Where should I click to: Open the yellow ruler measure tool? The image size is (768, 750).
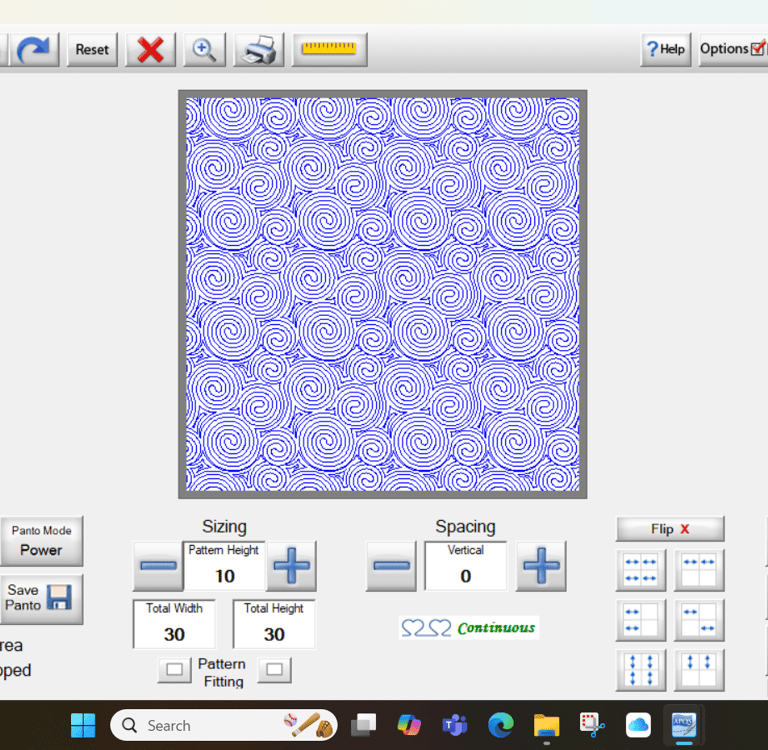pos(329,49)
